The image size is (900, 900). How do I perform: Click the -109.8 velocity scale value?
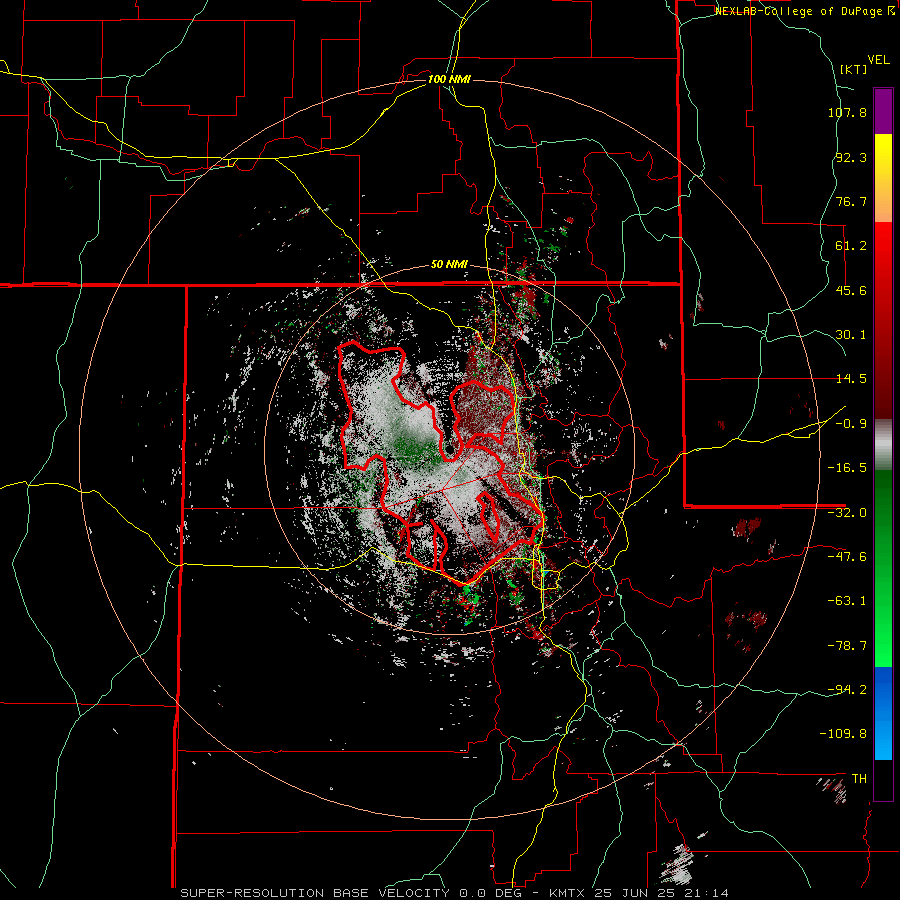click(x=844, y=734)
